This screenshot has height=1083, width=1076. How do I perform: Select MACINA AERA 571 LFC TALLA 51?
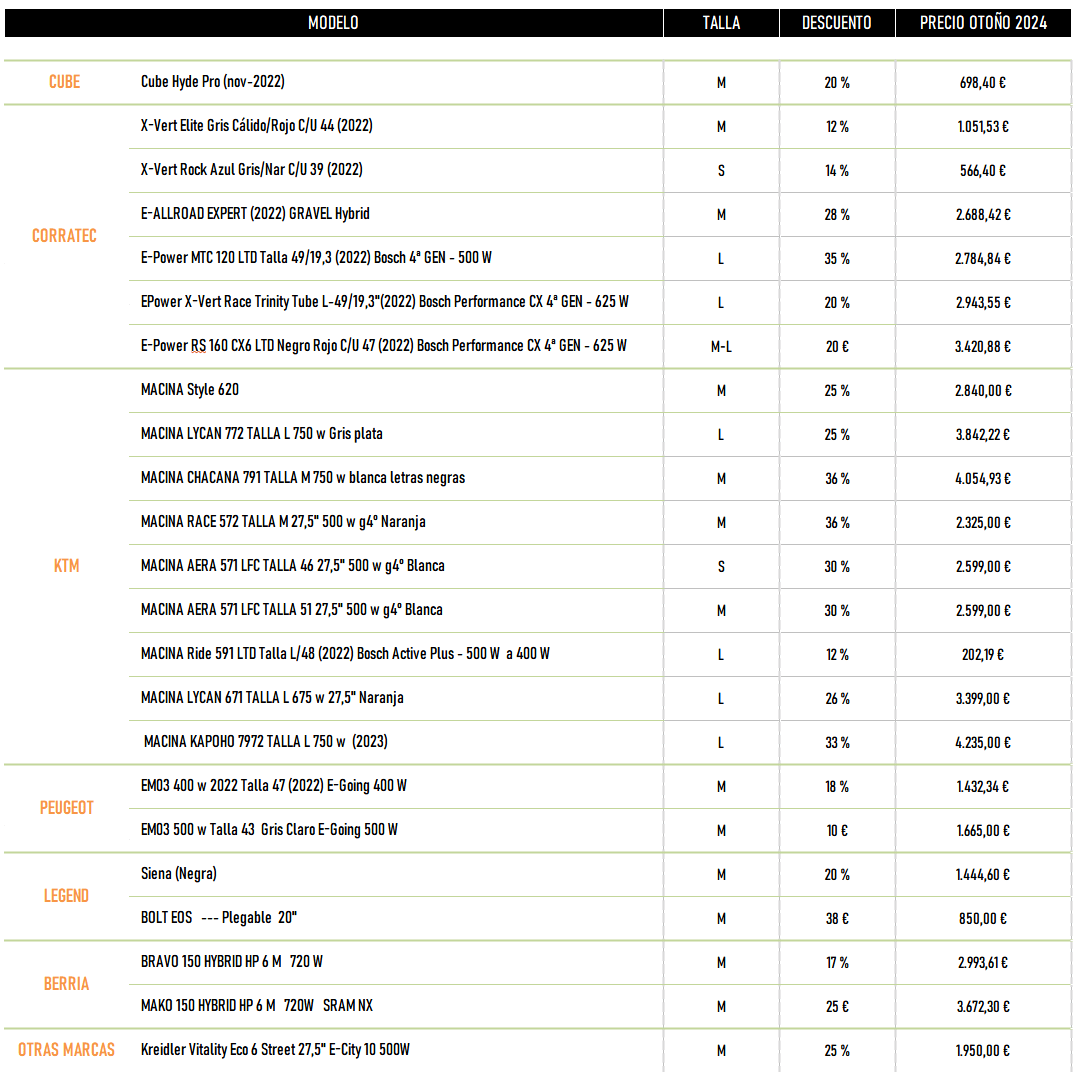click(x=291, y=610)
